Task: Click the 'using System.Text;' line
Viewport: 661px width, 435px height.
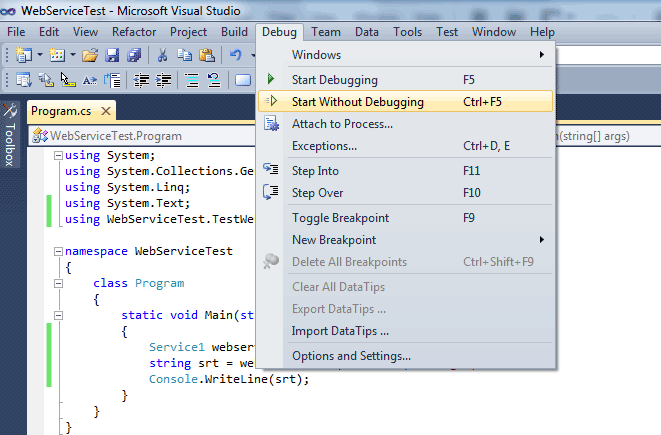Action: [127, 203]
